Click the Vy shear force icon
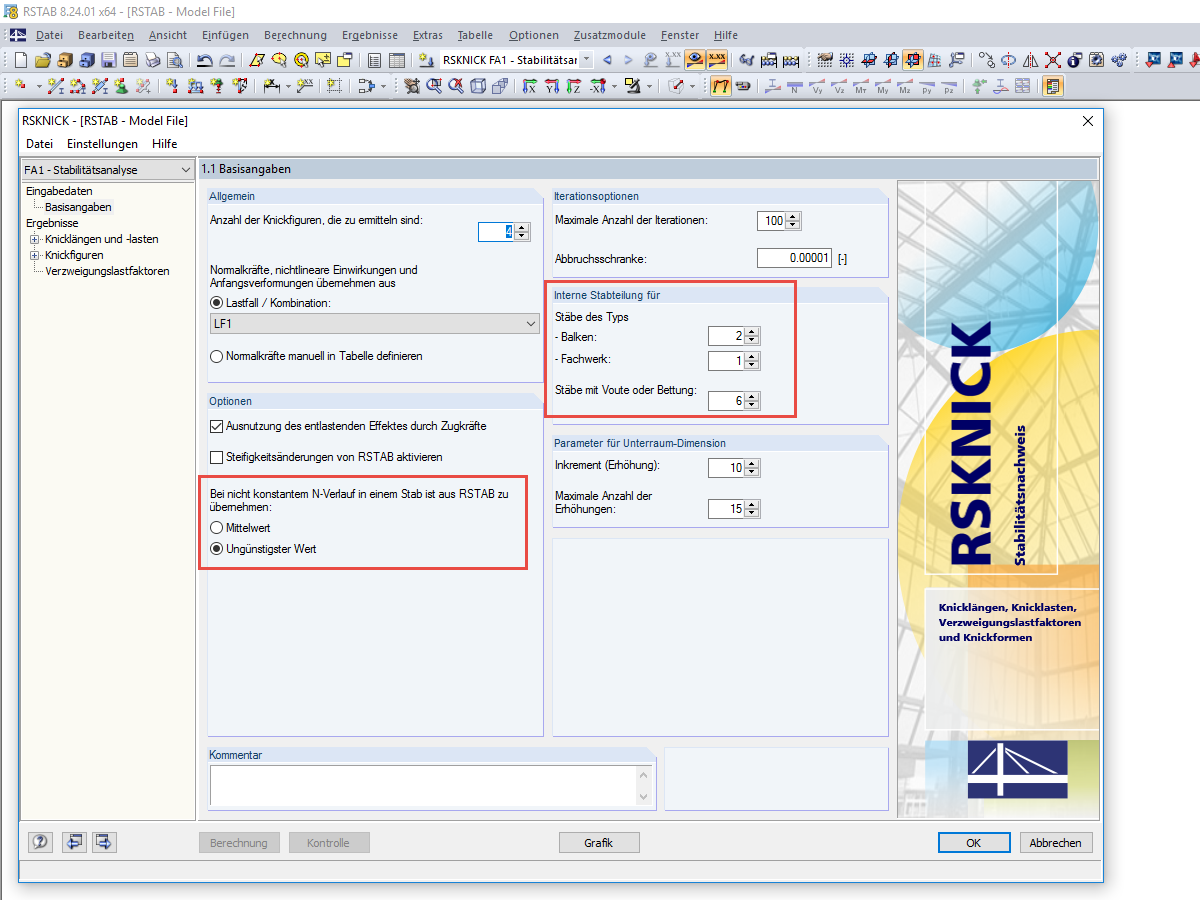1200x900 pixels. tap(817, 86)
